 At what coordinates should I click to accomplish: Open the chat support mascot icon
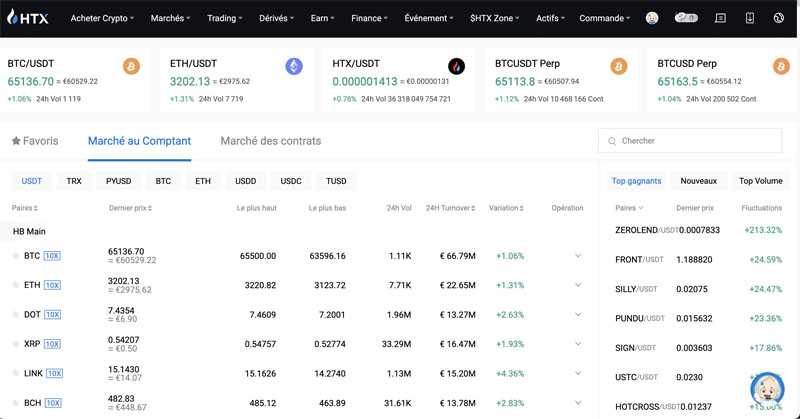pyautogui.click(x=767, y=389)
